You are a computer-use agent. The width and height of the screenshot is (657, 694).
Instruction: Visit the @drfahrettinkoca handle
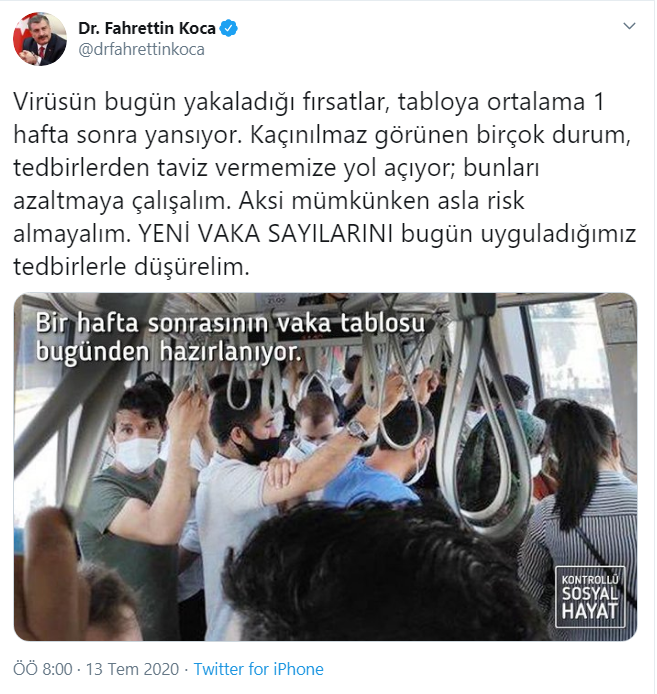point(141,50)
